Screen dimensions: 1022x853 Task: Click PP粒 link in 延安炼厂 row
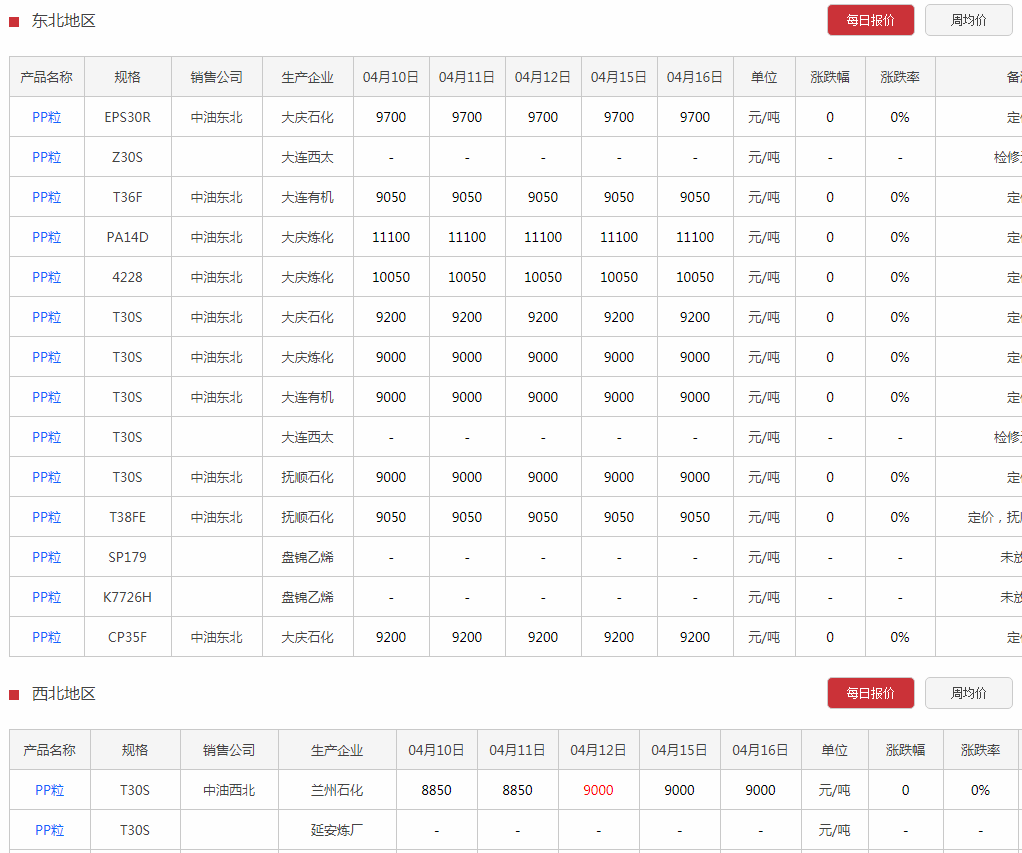pos(50,830)
